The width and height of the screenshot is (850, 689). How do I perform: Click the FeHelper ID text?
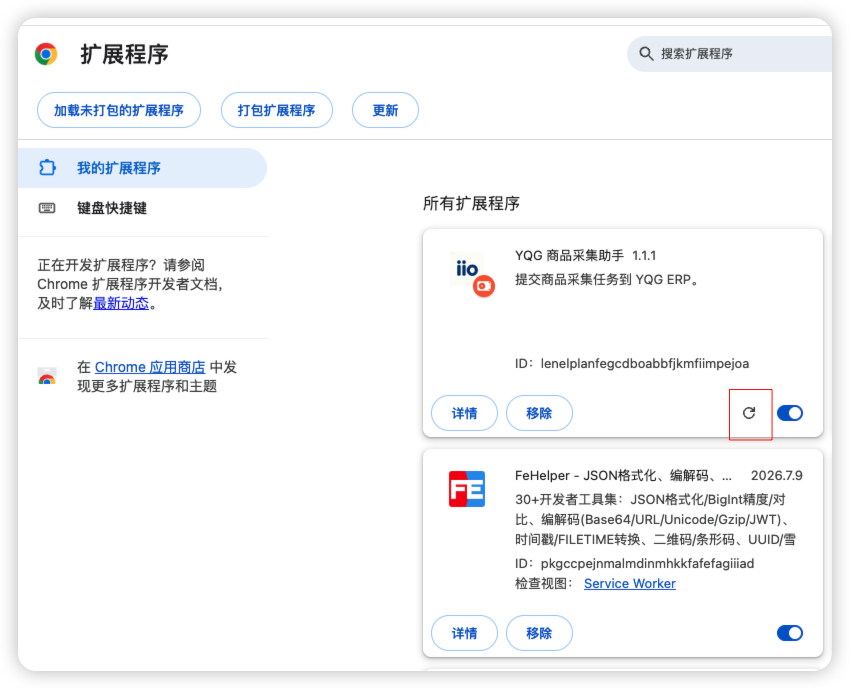tap(635, 564)
